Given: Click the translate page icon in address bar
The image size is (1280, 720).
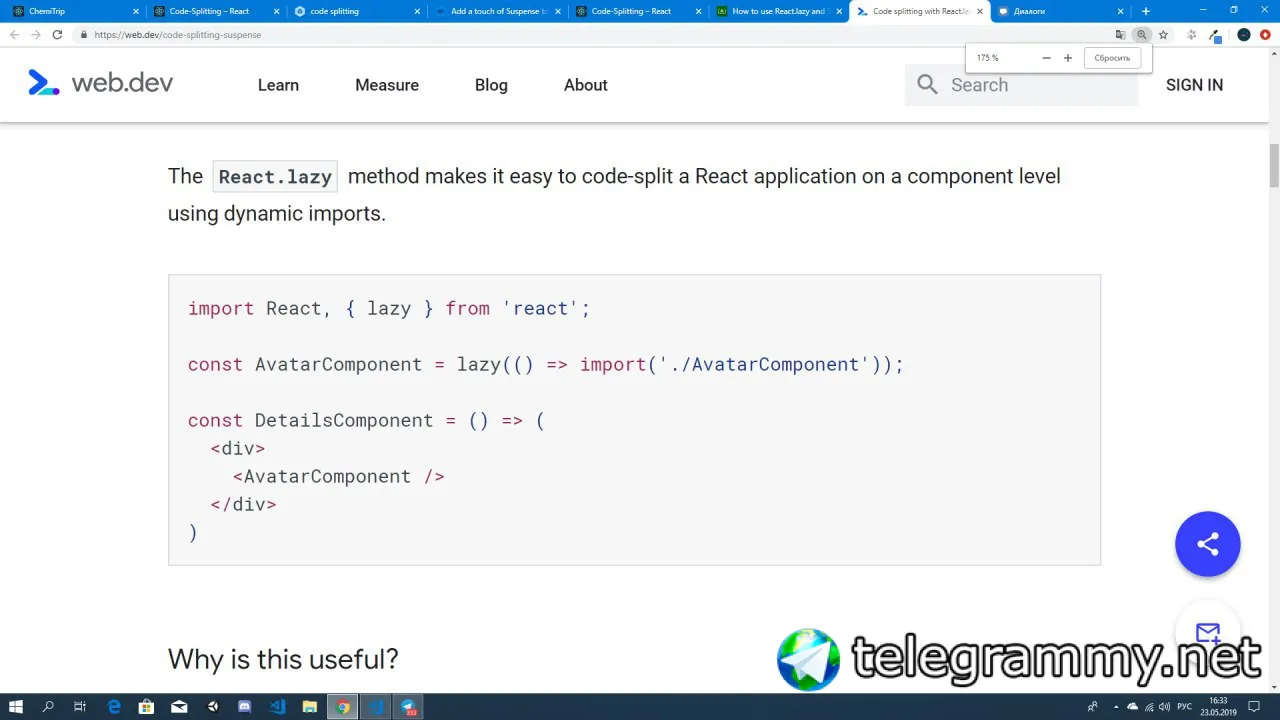Looking at the screenshot, I should (x=1120, y=35).
